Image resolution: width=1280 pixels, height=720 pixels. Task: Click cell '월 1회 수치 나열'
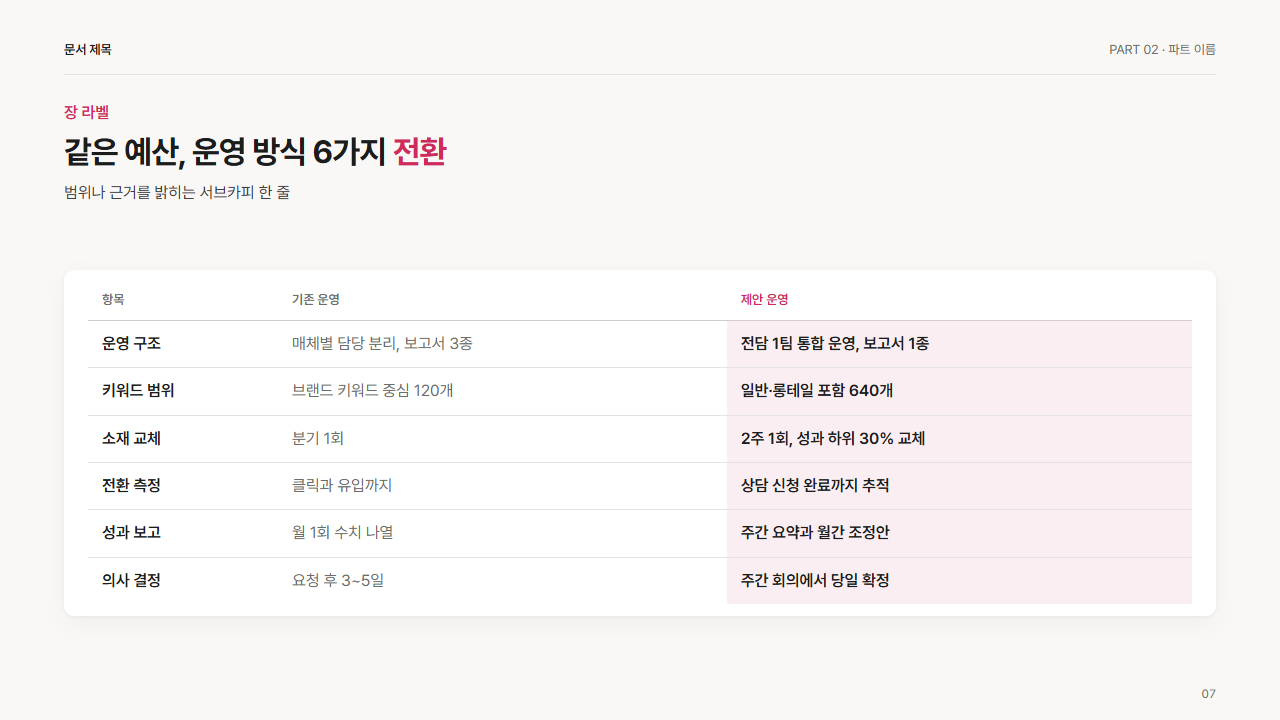coord(343,532)
